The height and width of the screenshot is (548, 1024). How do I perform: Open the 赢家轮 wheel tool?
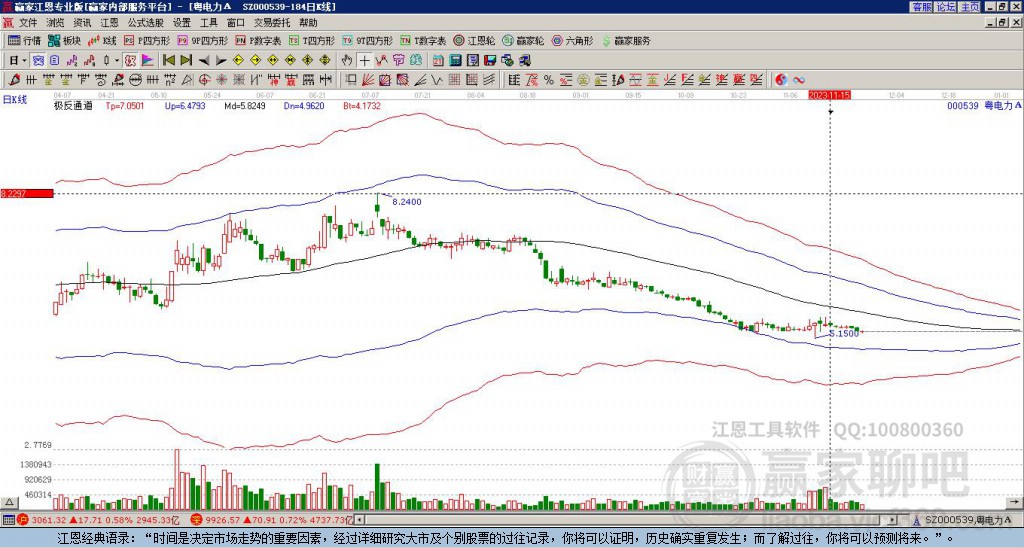tap(523, 40)
